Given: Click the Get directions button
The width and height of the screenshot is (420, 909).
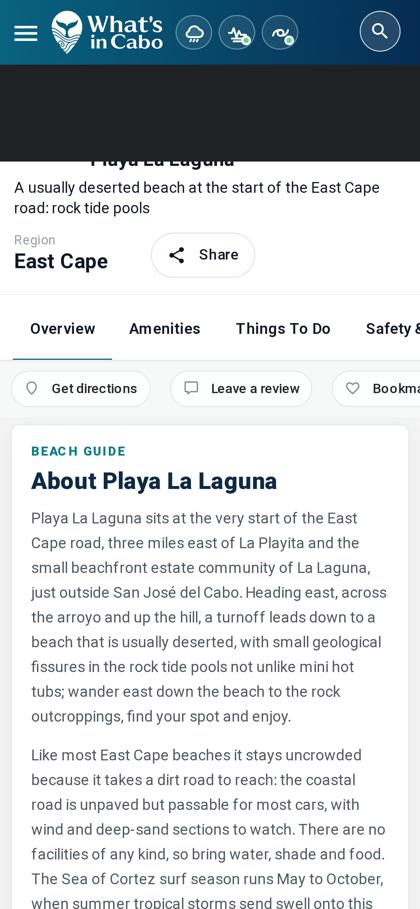Looking at the screenshot, I should [81, 388].
